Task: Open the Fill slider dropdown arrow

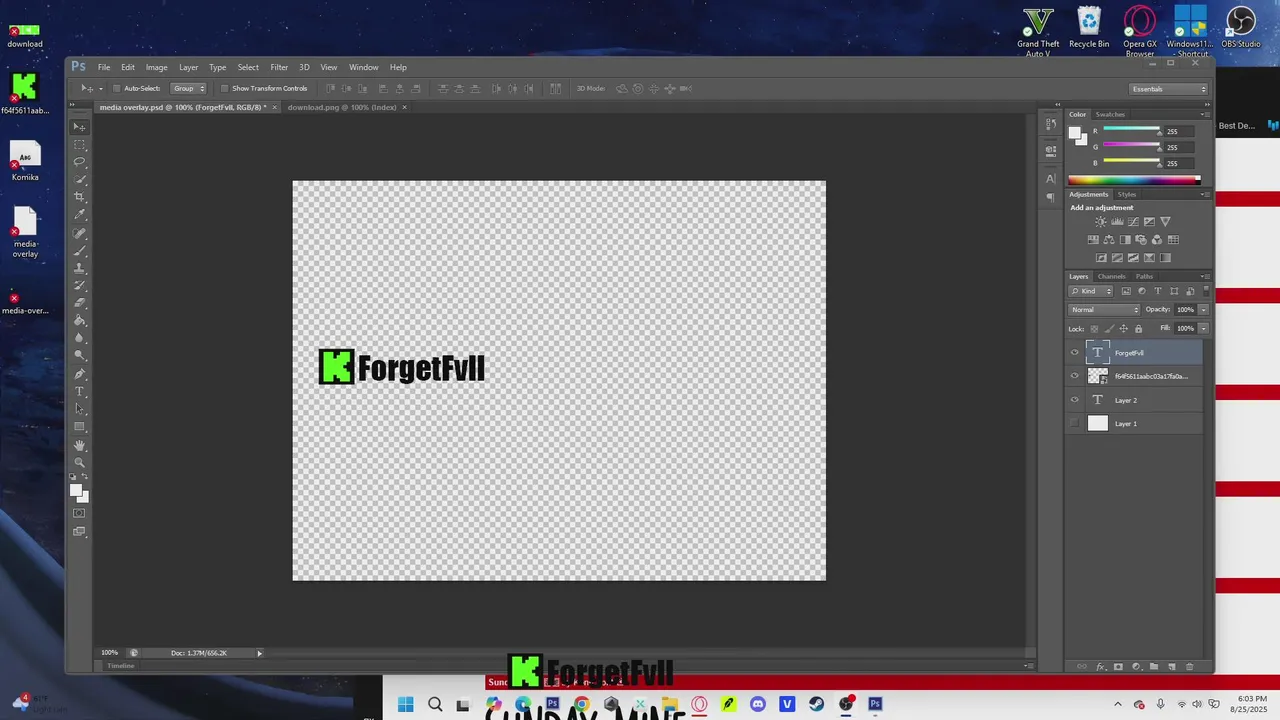Action: [1203, 328]
